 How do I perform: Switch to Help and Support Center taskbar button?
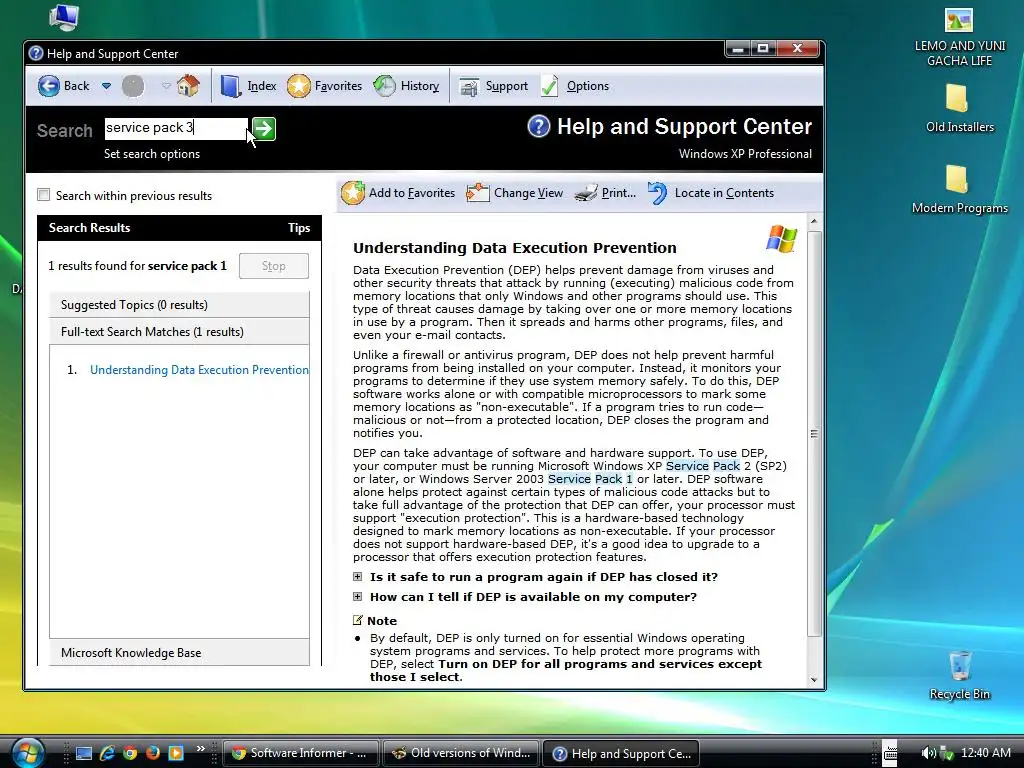(621, 753)
